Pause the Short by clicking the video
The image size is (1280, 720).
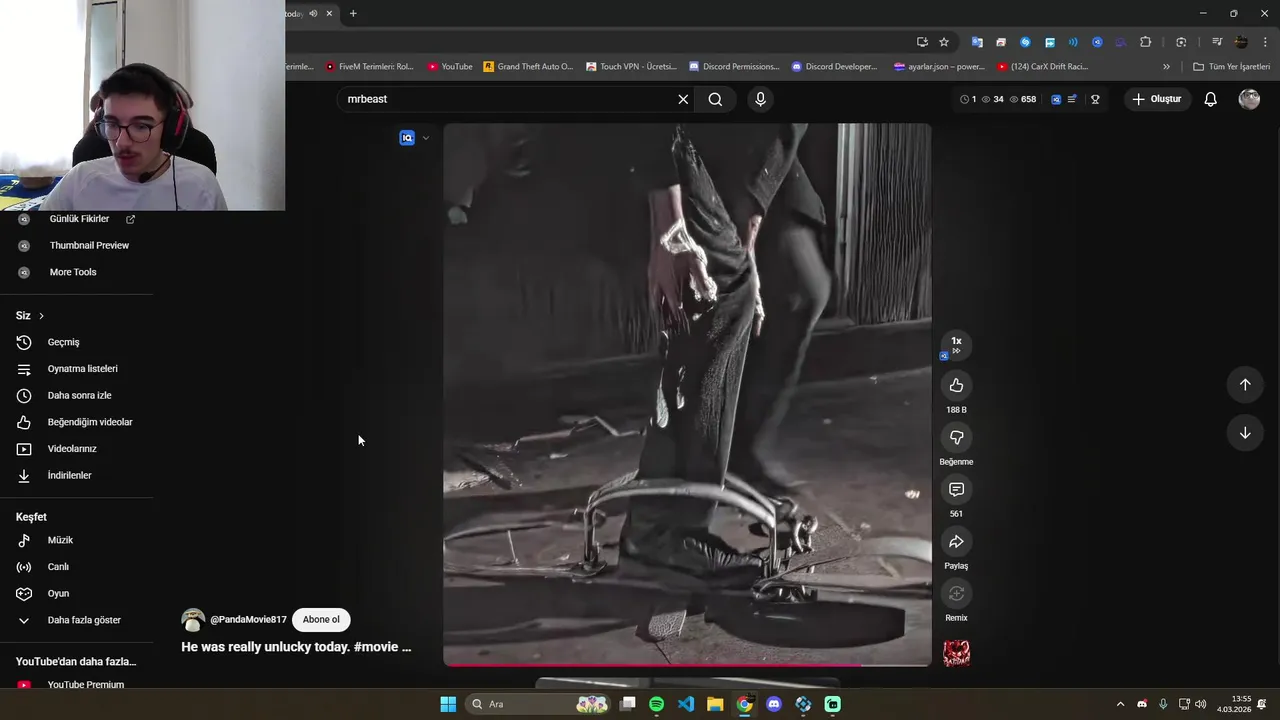[x=687, y=394]
